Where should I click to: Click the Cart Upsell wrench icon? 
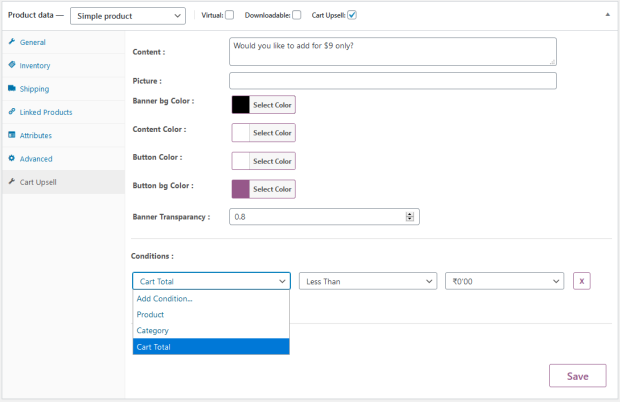11,181
